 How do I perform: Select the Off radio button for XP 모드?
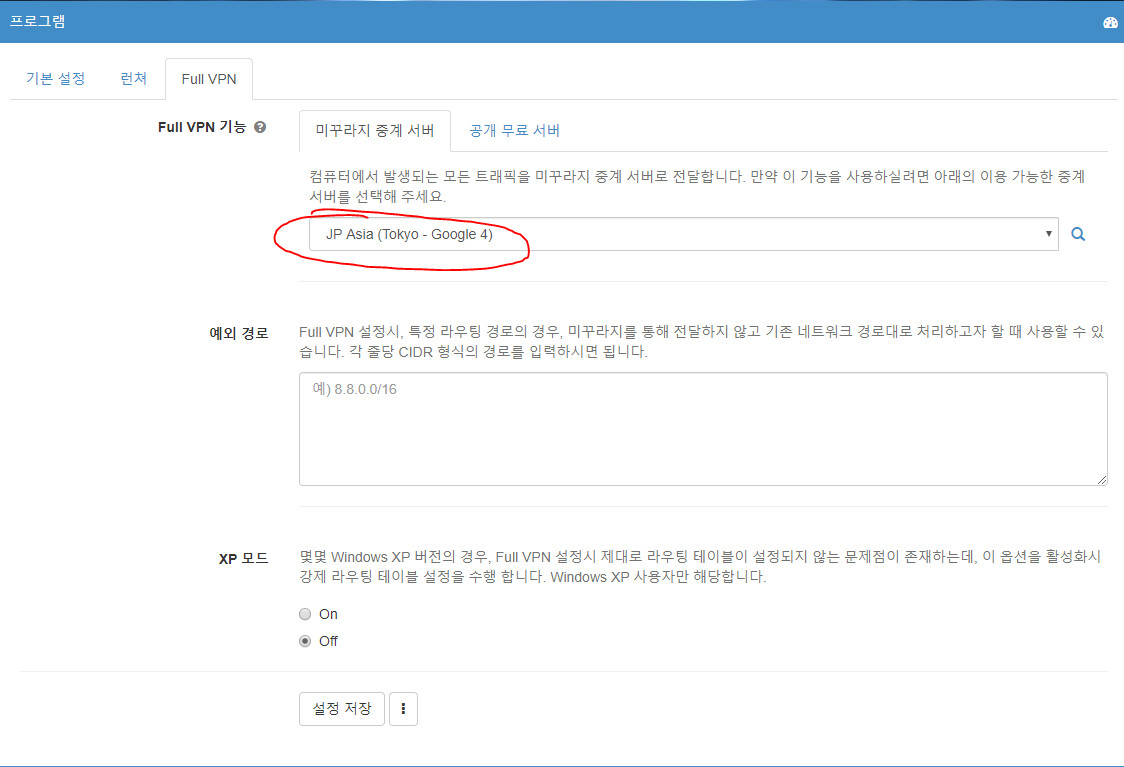click(x=305, y=641)
